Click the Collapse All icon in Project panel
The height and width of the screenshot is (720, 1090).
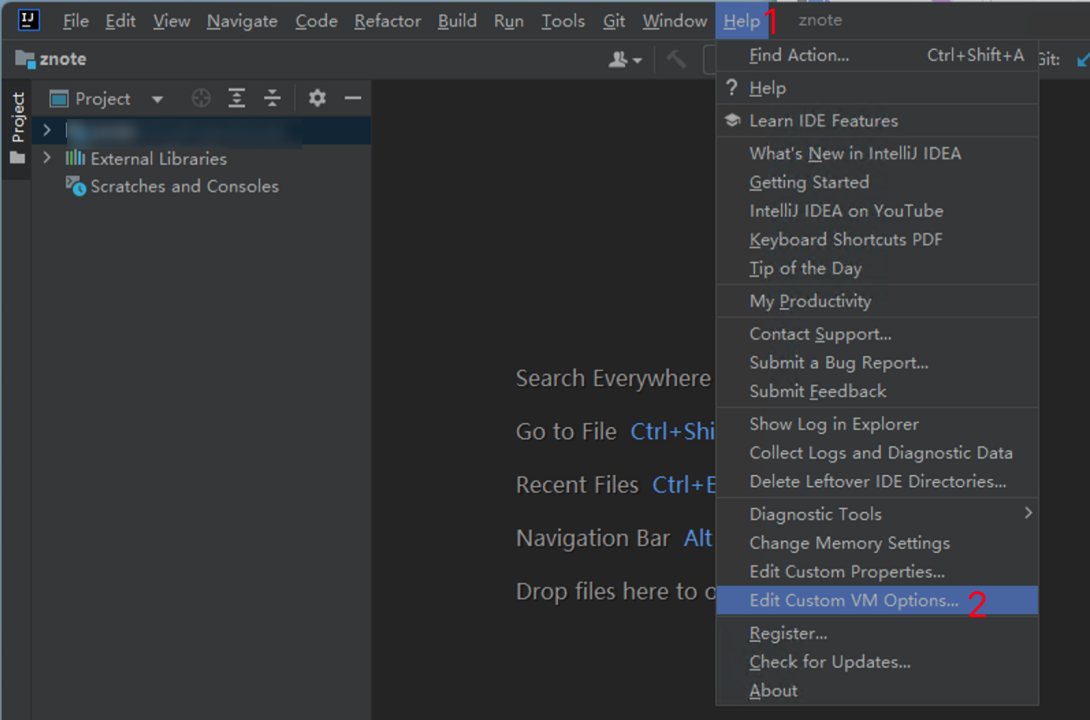click(x=272, y=98)
